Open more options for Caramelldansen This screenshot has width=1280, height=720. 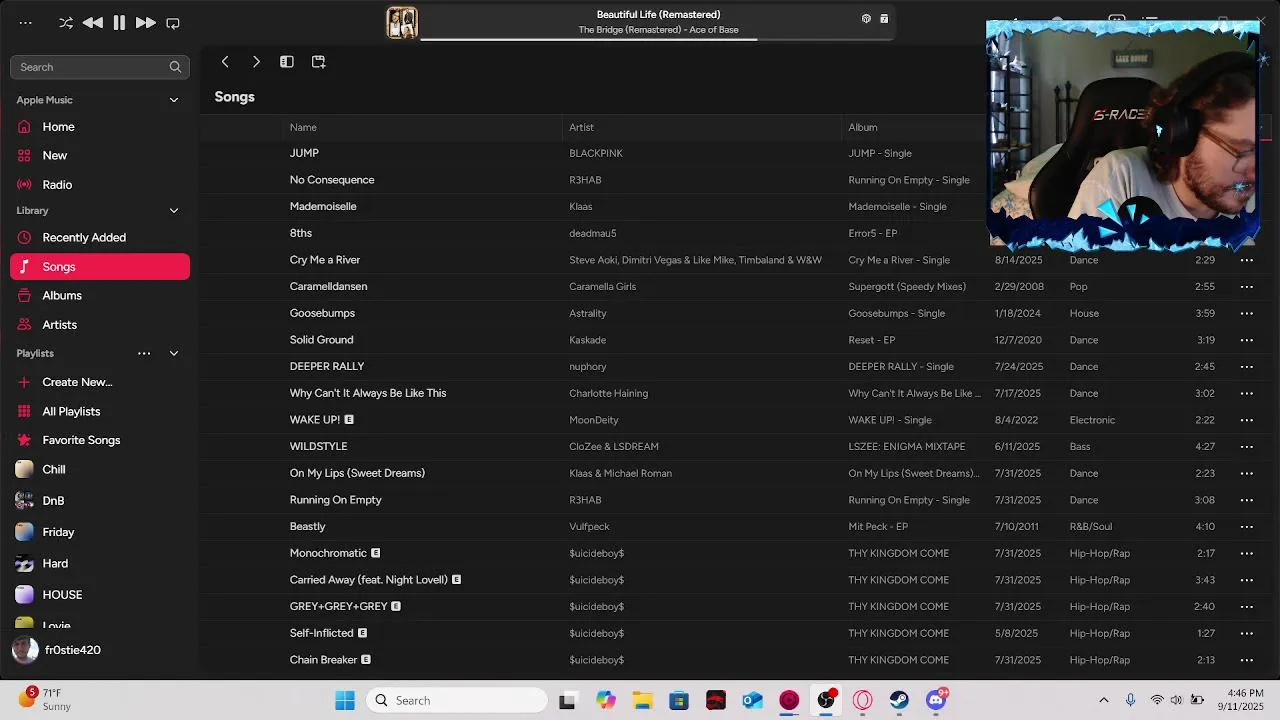point(1247,287)
